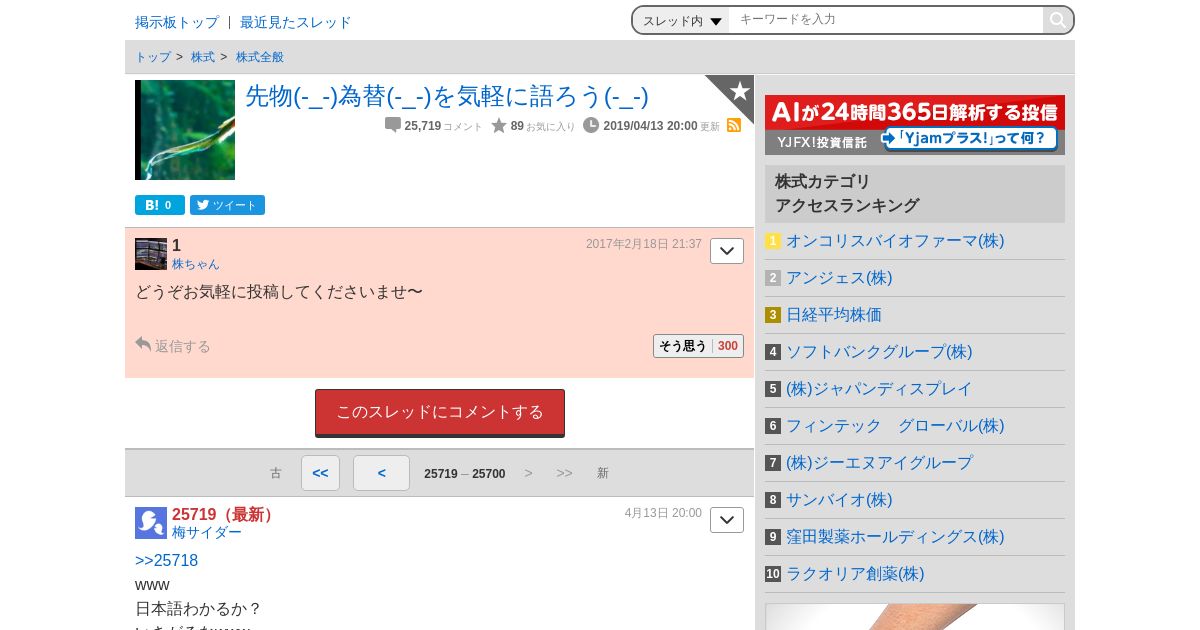Click the search magnifier icon
This screenshot has height=630, width=1200.
[x=1057, y=20]
